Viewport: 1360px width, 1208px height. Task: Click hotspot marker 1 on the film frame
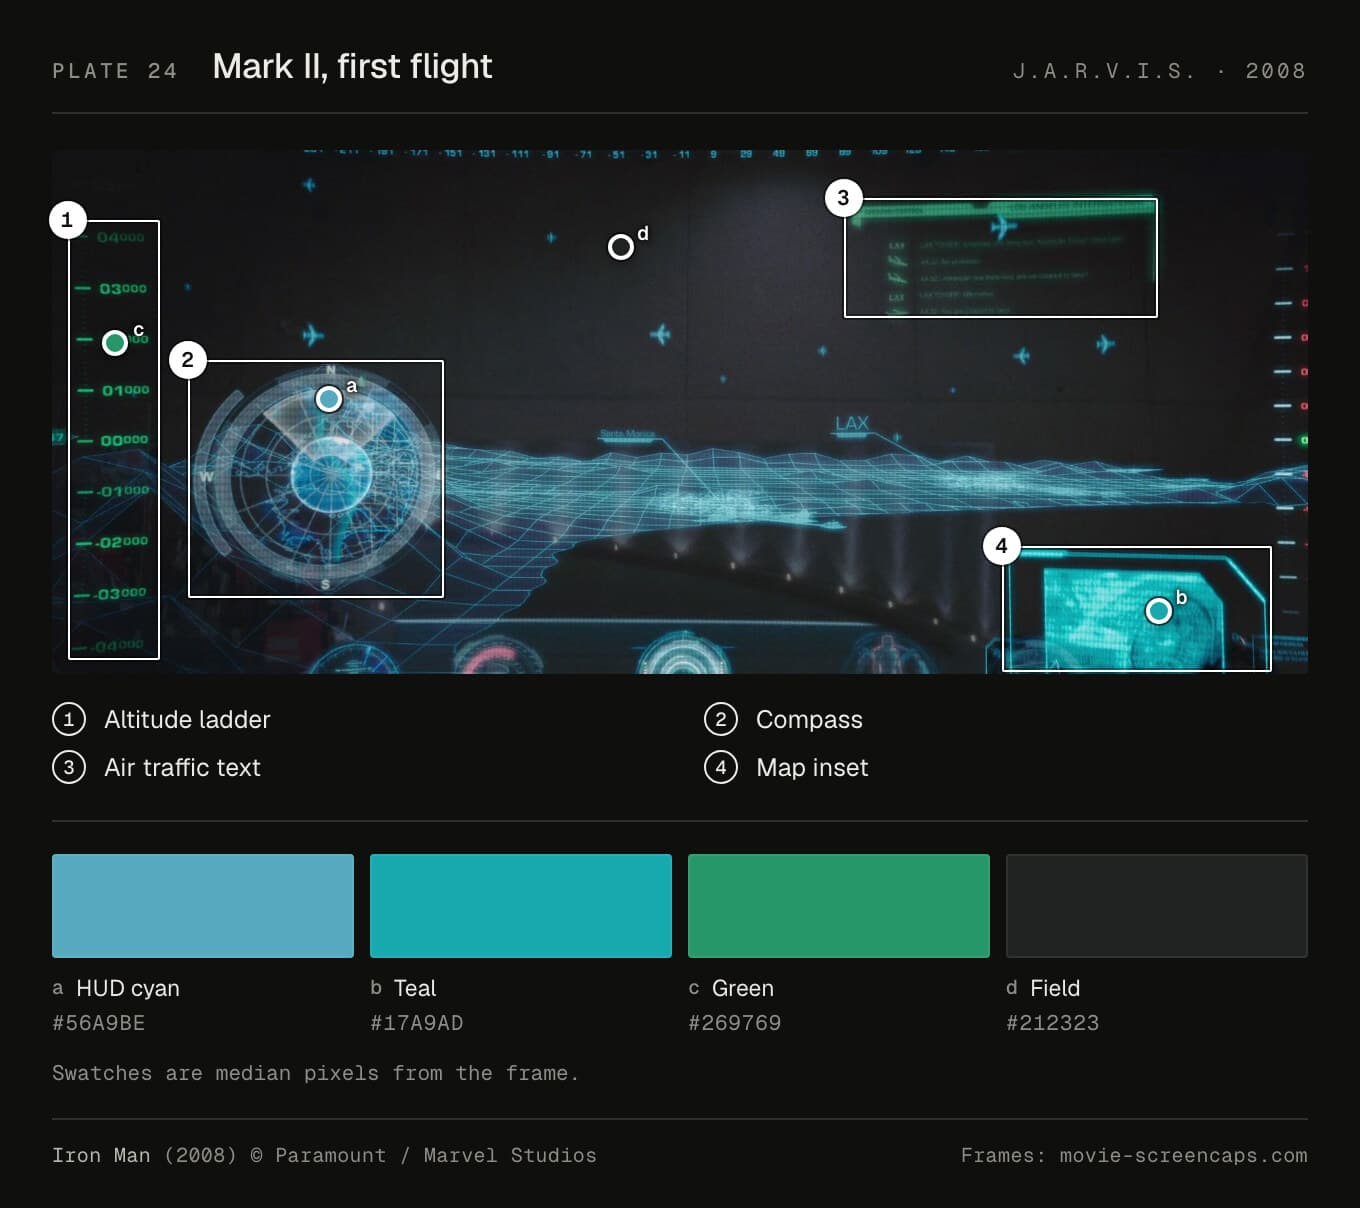click(67, 220)
